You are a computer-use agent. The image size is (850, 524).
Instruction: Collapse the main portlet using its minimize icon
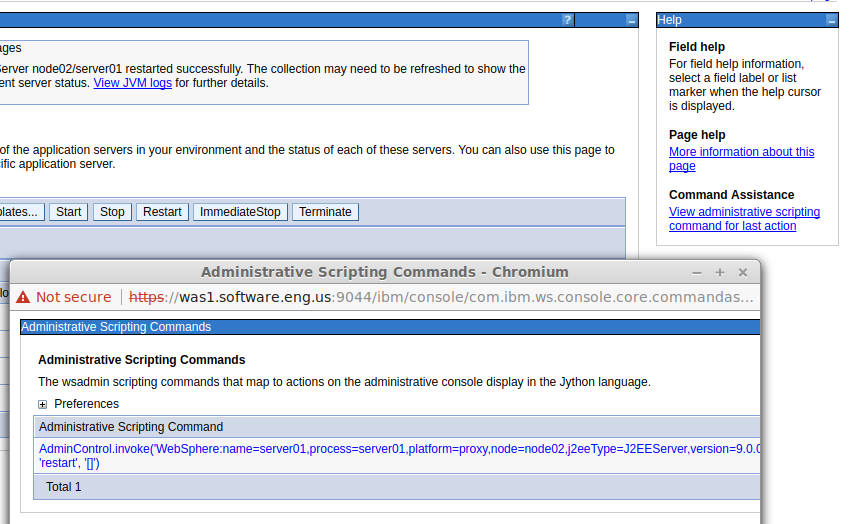click(x=631, y=21)
